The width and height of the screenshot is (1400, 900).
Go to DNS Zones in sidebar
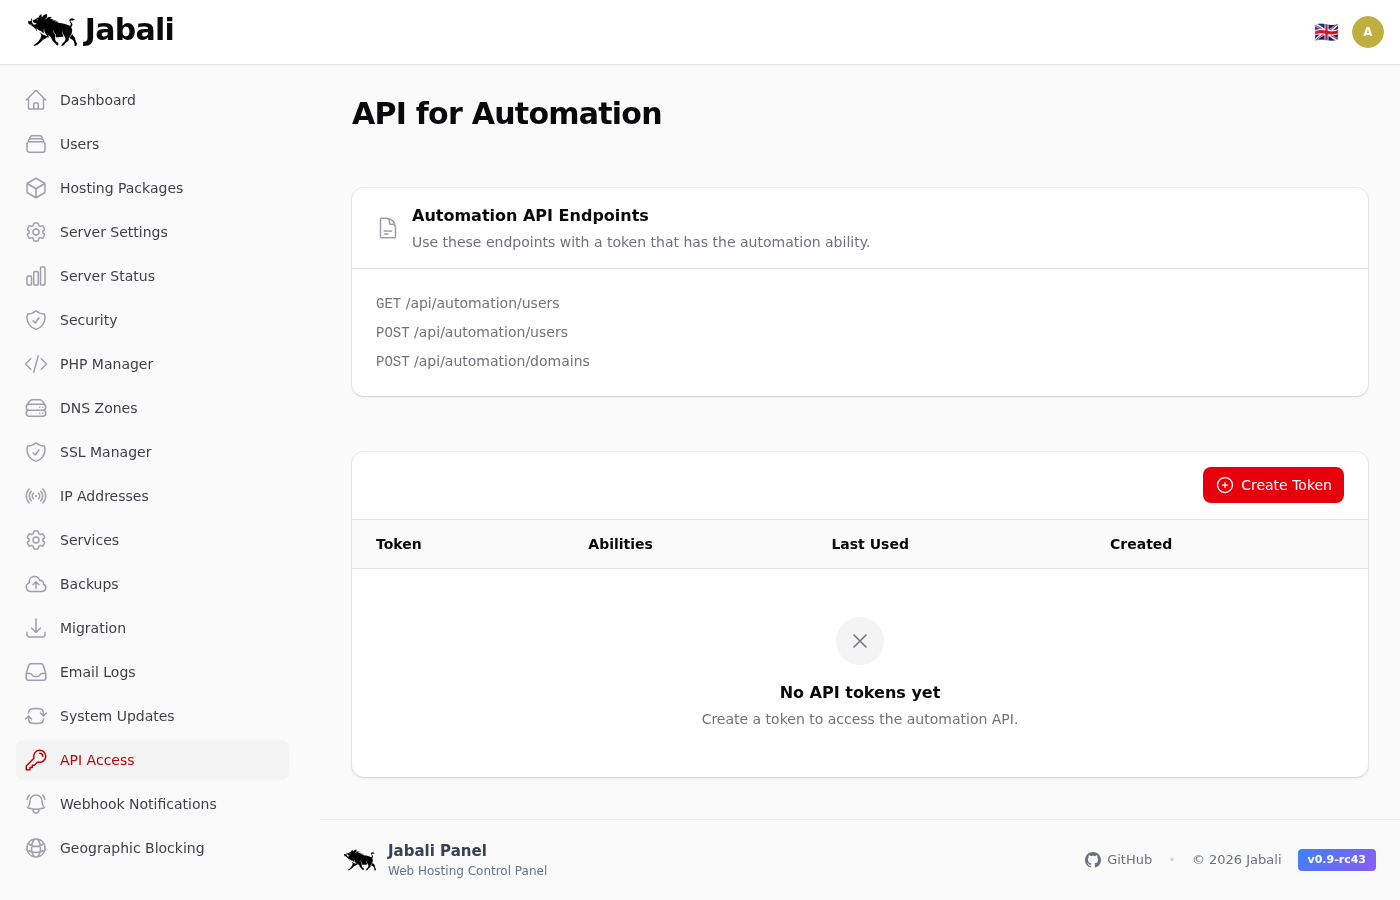click(98, 408)
